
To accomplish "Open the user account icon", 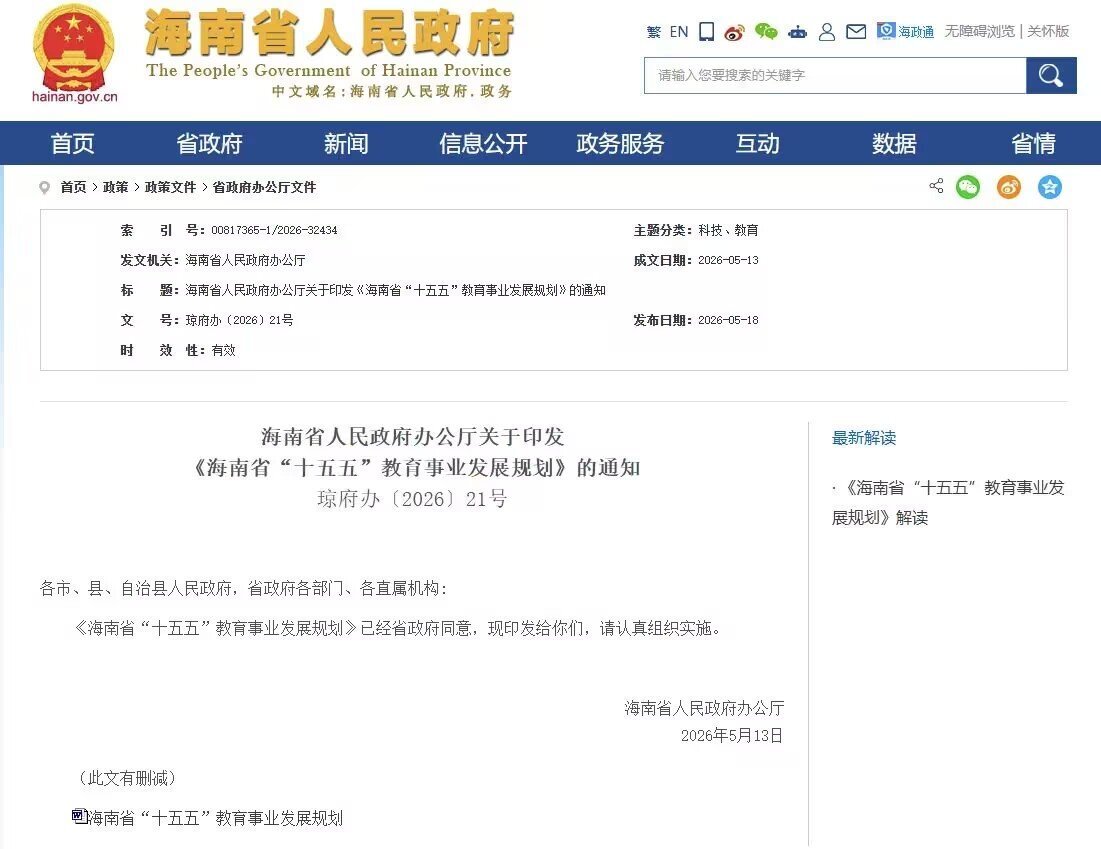I will (827, 32).
